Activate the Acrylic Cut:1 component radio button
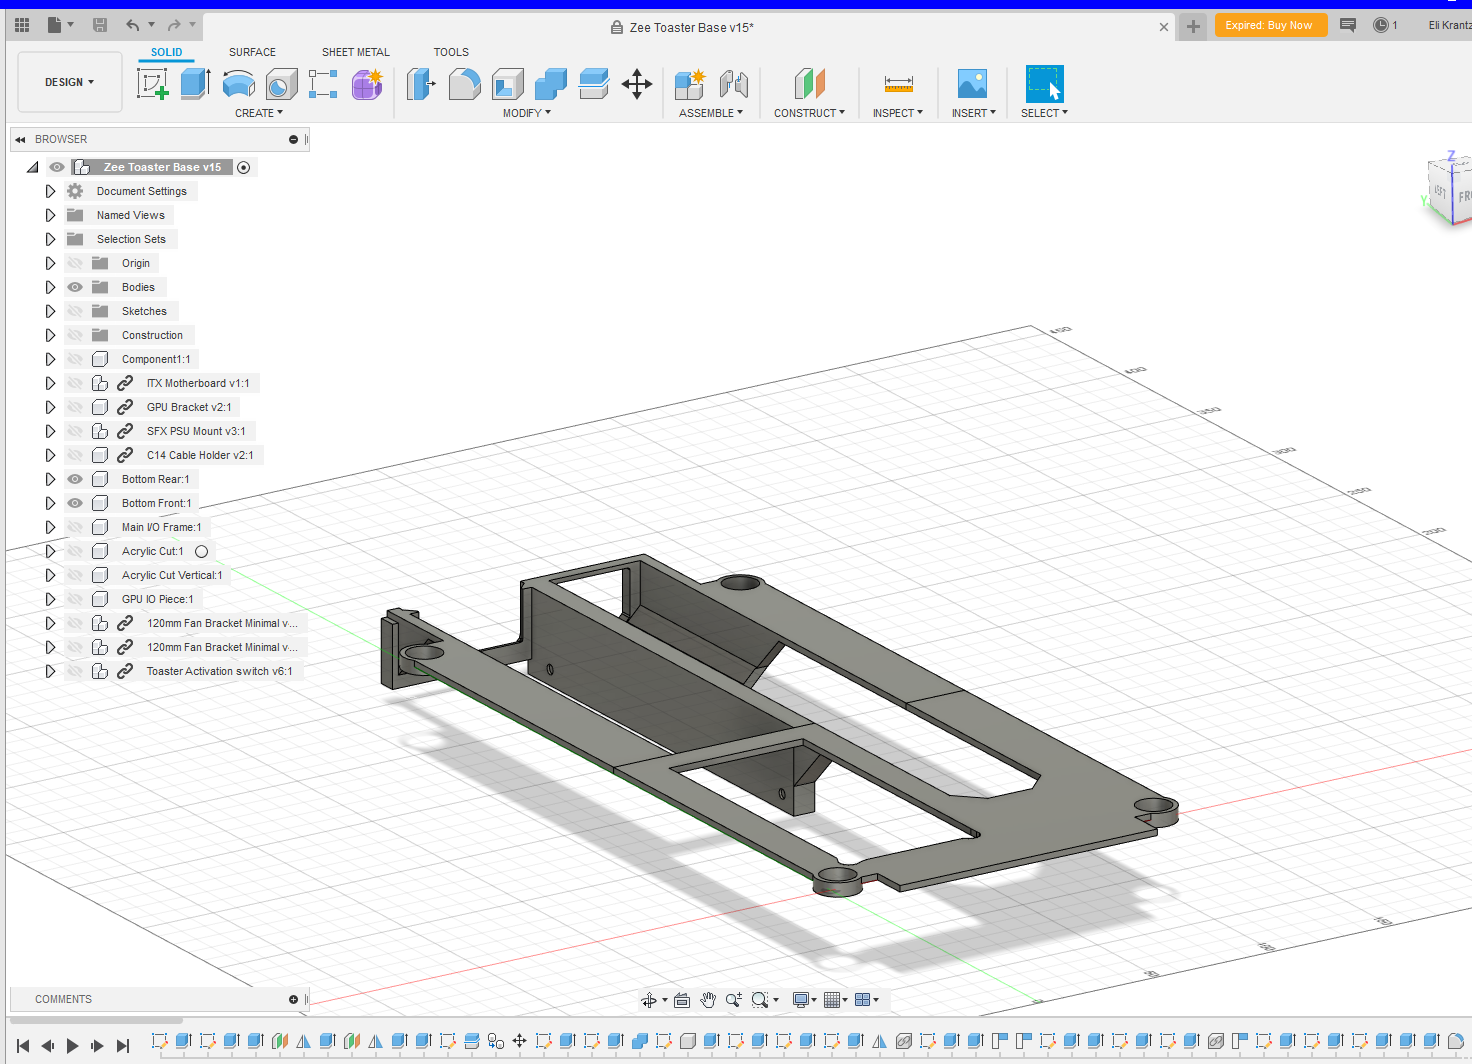Screen dimensions: 1472x1064 (x=201, y=551)
